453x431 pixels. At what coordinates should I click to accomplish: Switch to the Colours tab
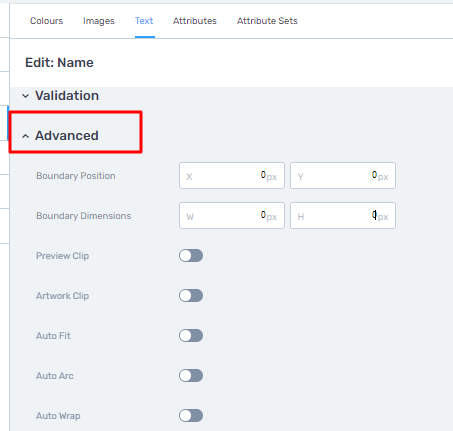point(46,21)
